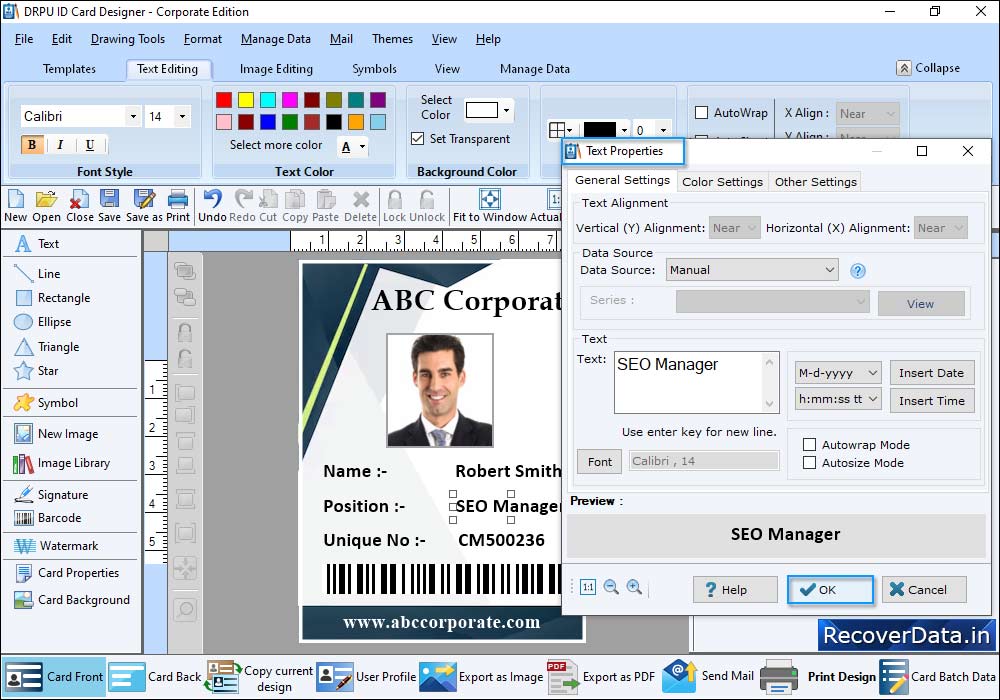Open the Data Source Manual dropdown
The image size is (1000, 700).
(x=752, y=270)
